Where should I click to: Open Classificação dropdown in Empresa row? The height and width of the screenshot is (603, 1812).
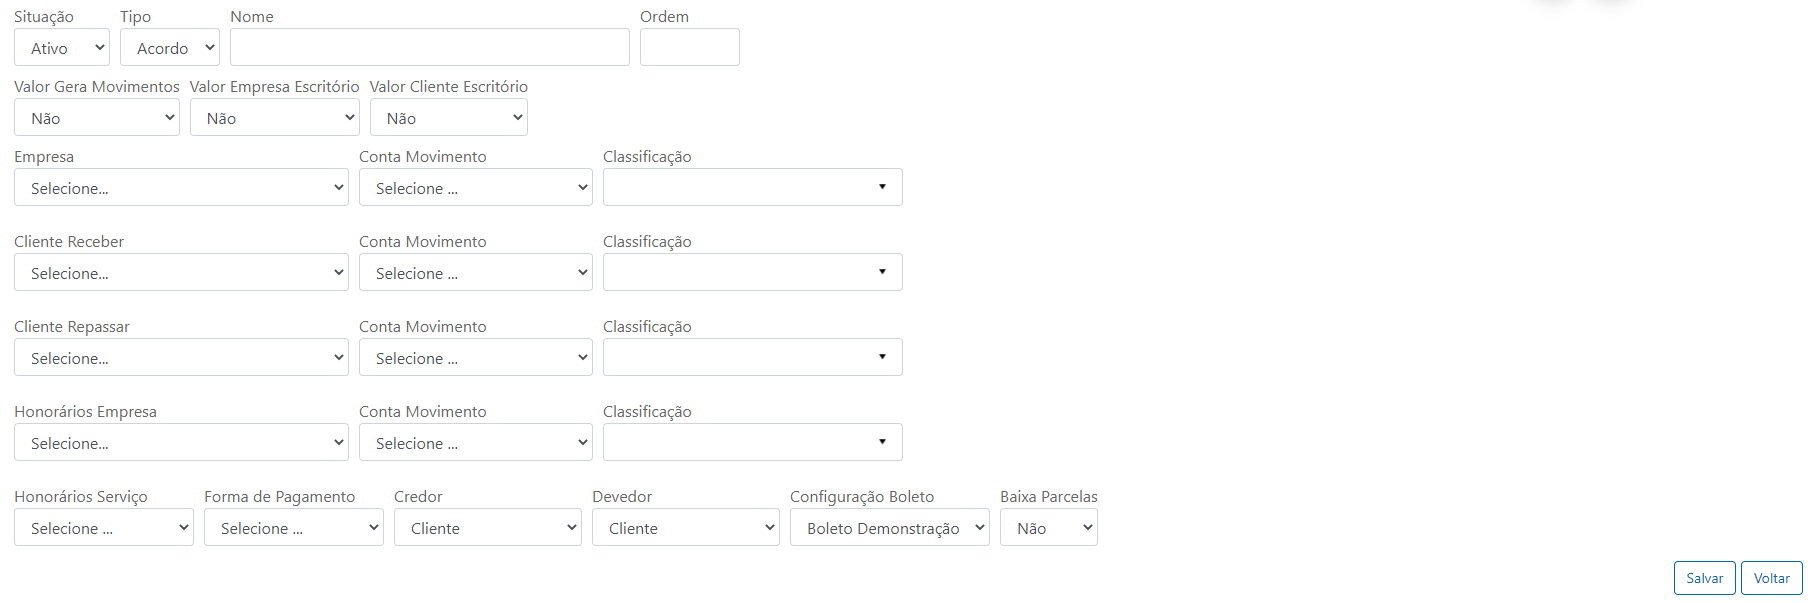point(752,188)
